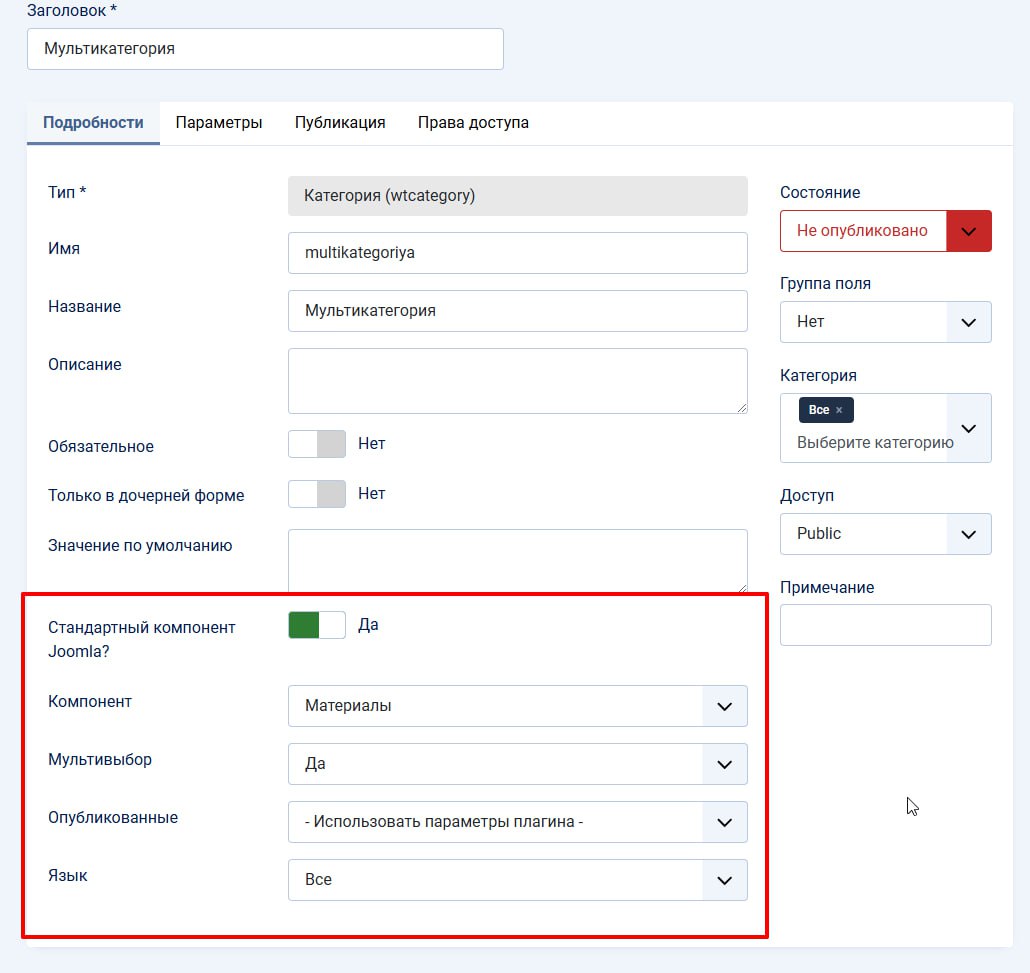Click the Имя field with multikategoriya
Image resolution: width=1030 pixels, height=973 pixels.
pos(518,253)
